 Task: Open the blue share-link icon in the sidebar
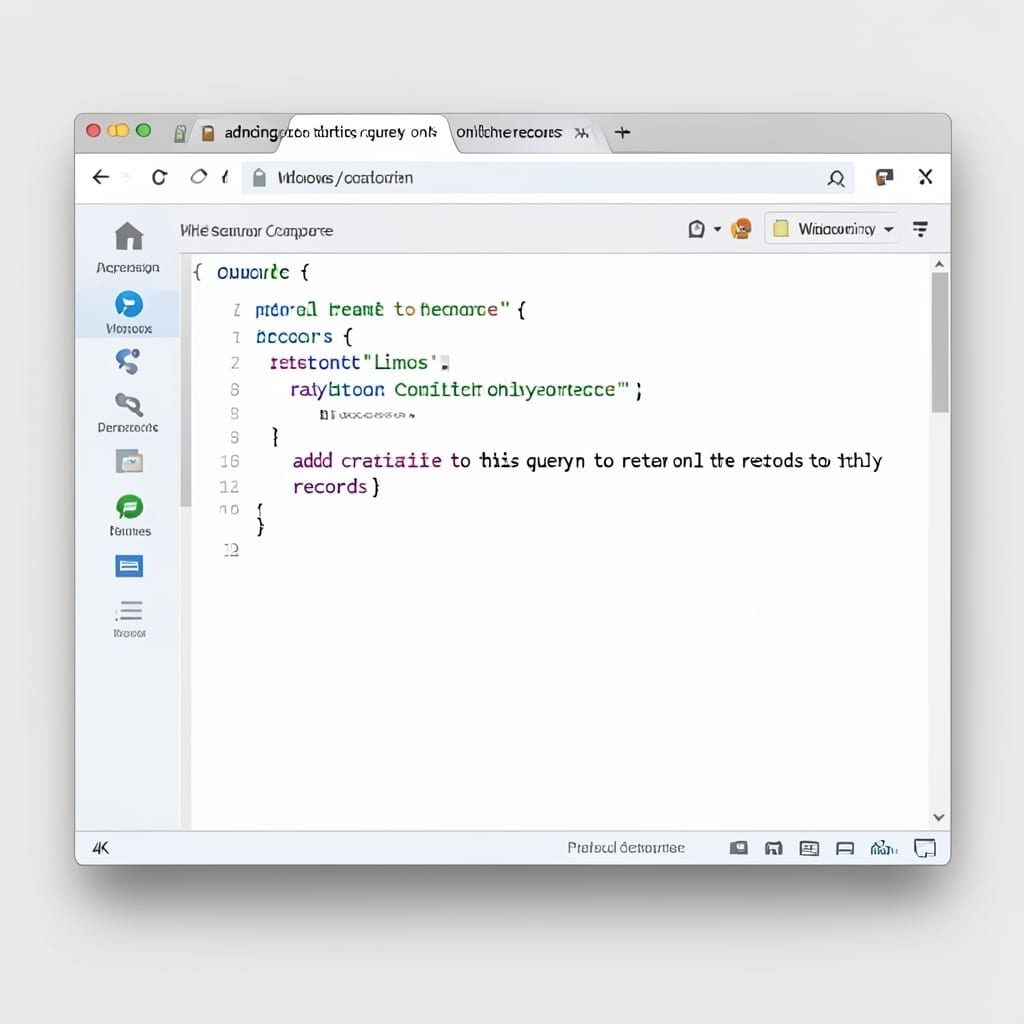pyautogui.click(x=128, y=361)
